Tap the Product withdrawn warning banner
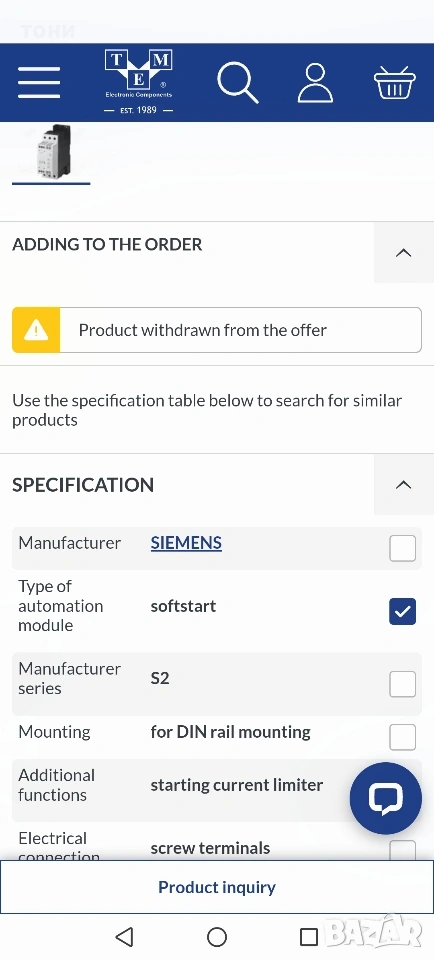The height and width of the screenshot is (960, 434). (x=217, y=330)
